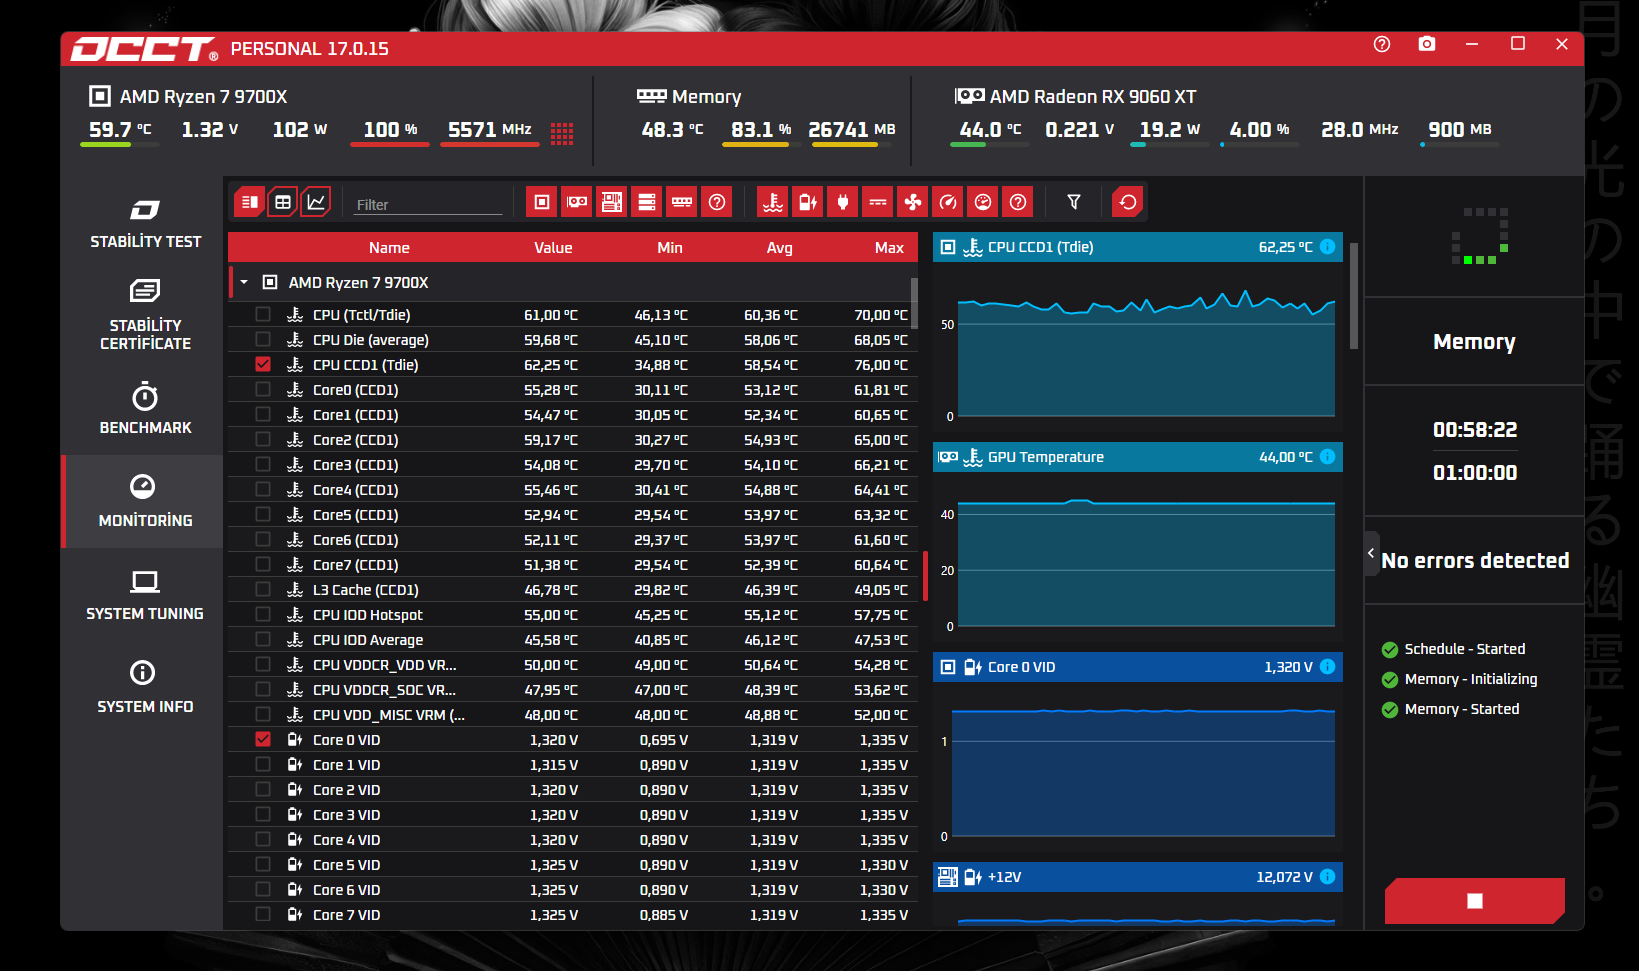Switch to graph-only view icon
This screenshot has height=971, width=1639.
tap(316, 202)
